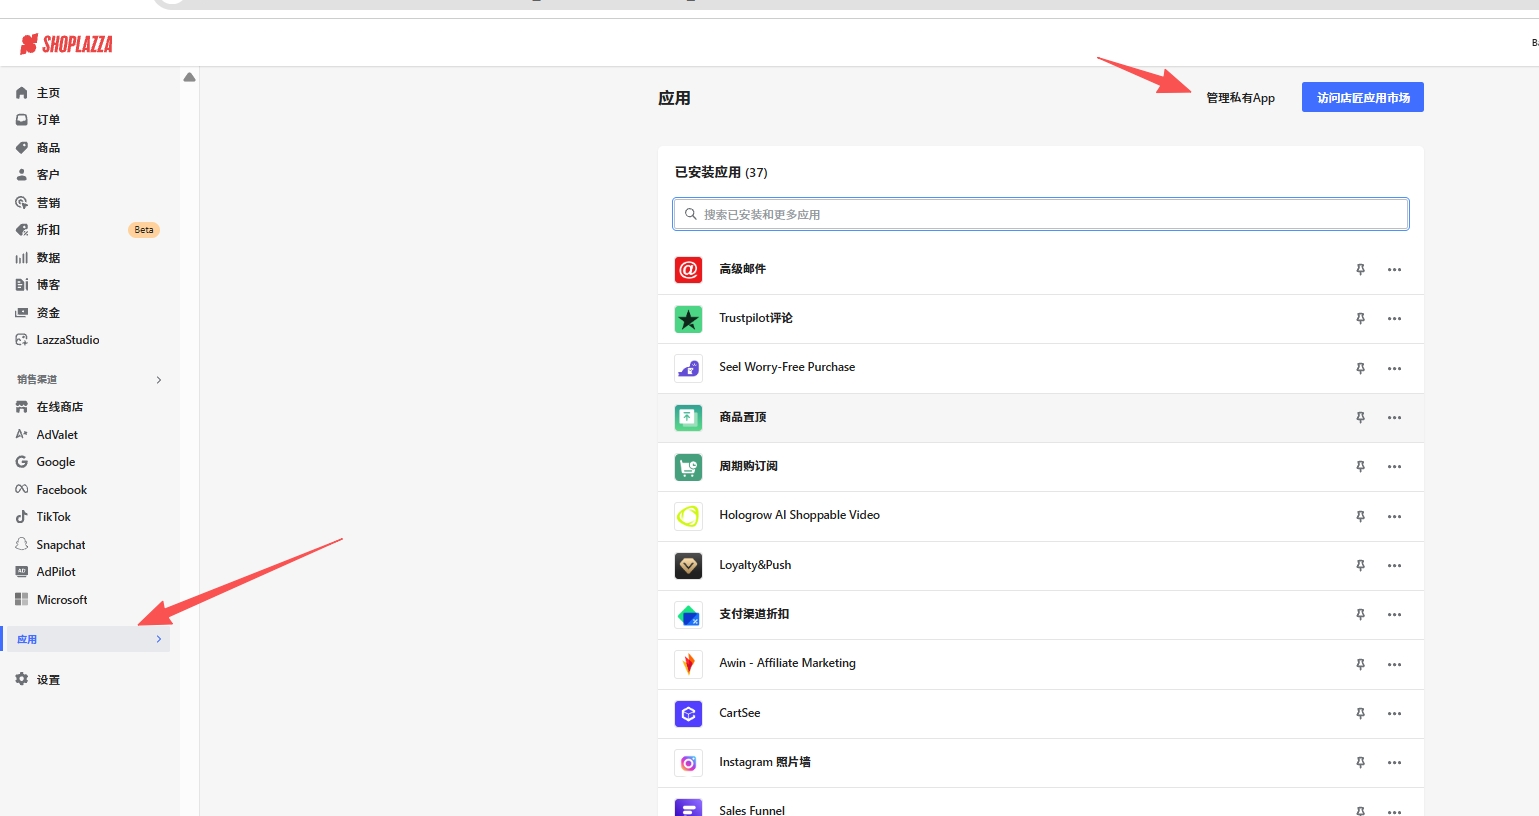Pin the Loyalty&Push app
1539x816 pixels.
[x=1360, y=566]
